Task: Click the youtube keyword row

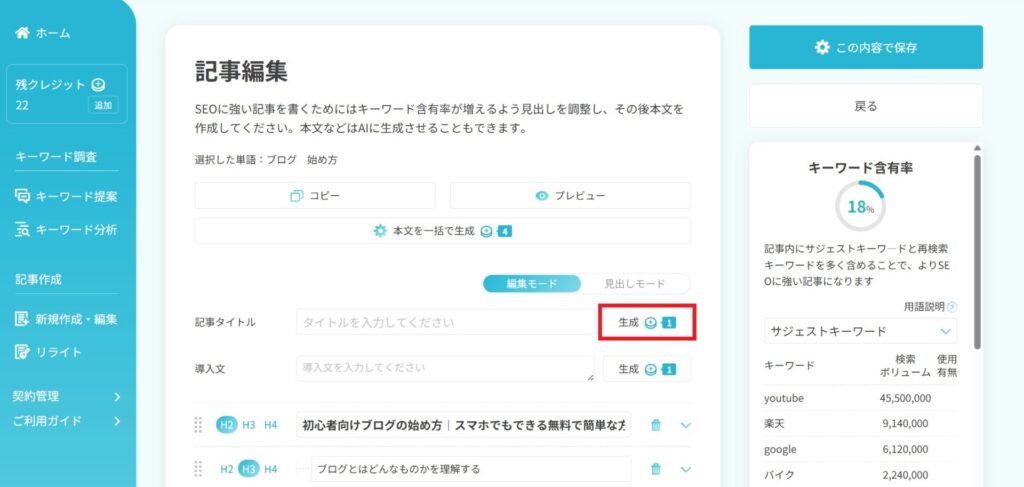Action: pyautogui.click(x=860, y=398)
